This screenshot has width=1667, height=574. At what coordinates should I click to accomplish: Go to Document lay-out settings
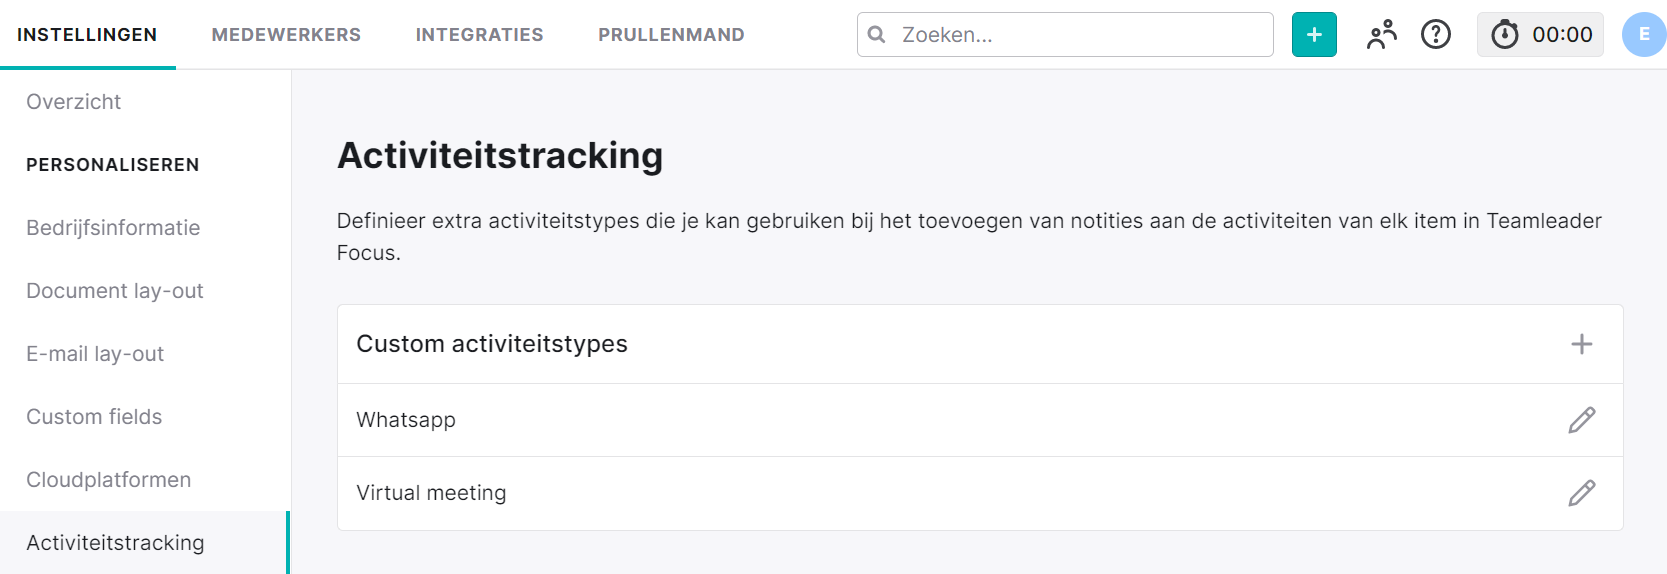click(115, 291)
